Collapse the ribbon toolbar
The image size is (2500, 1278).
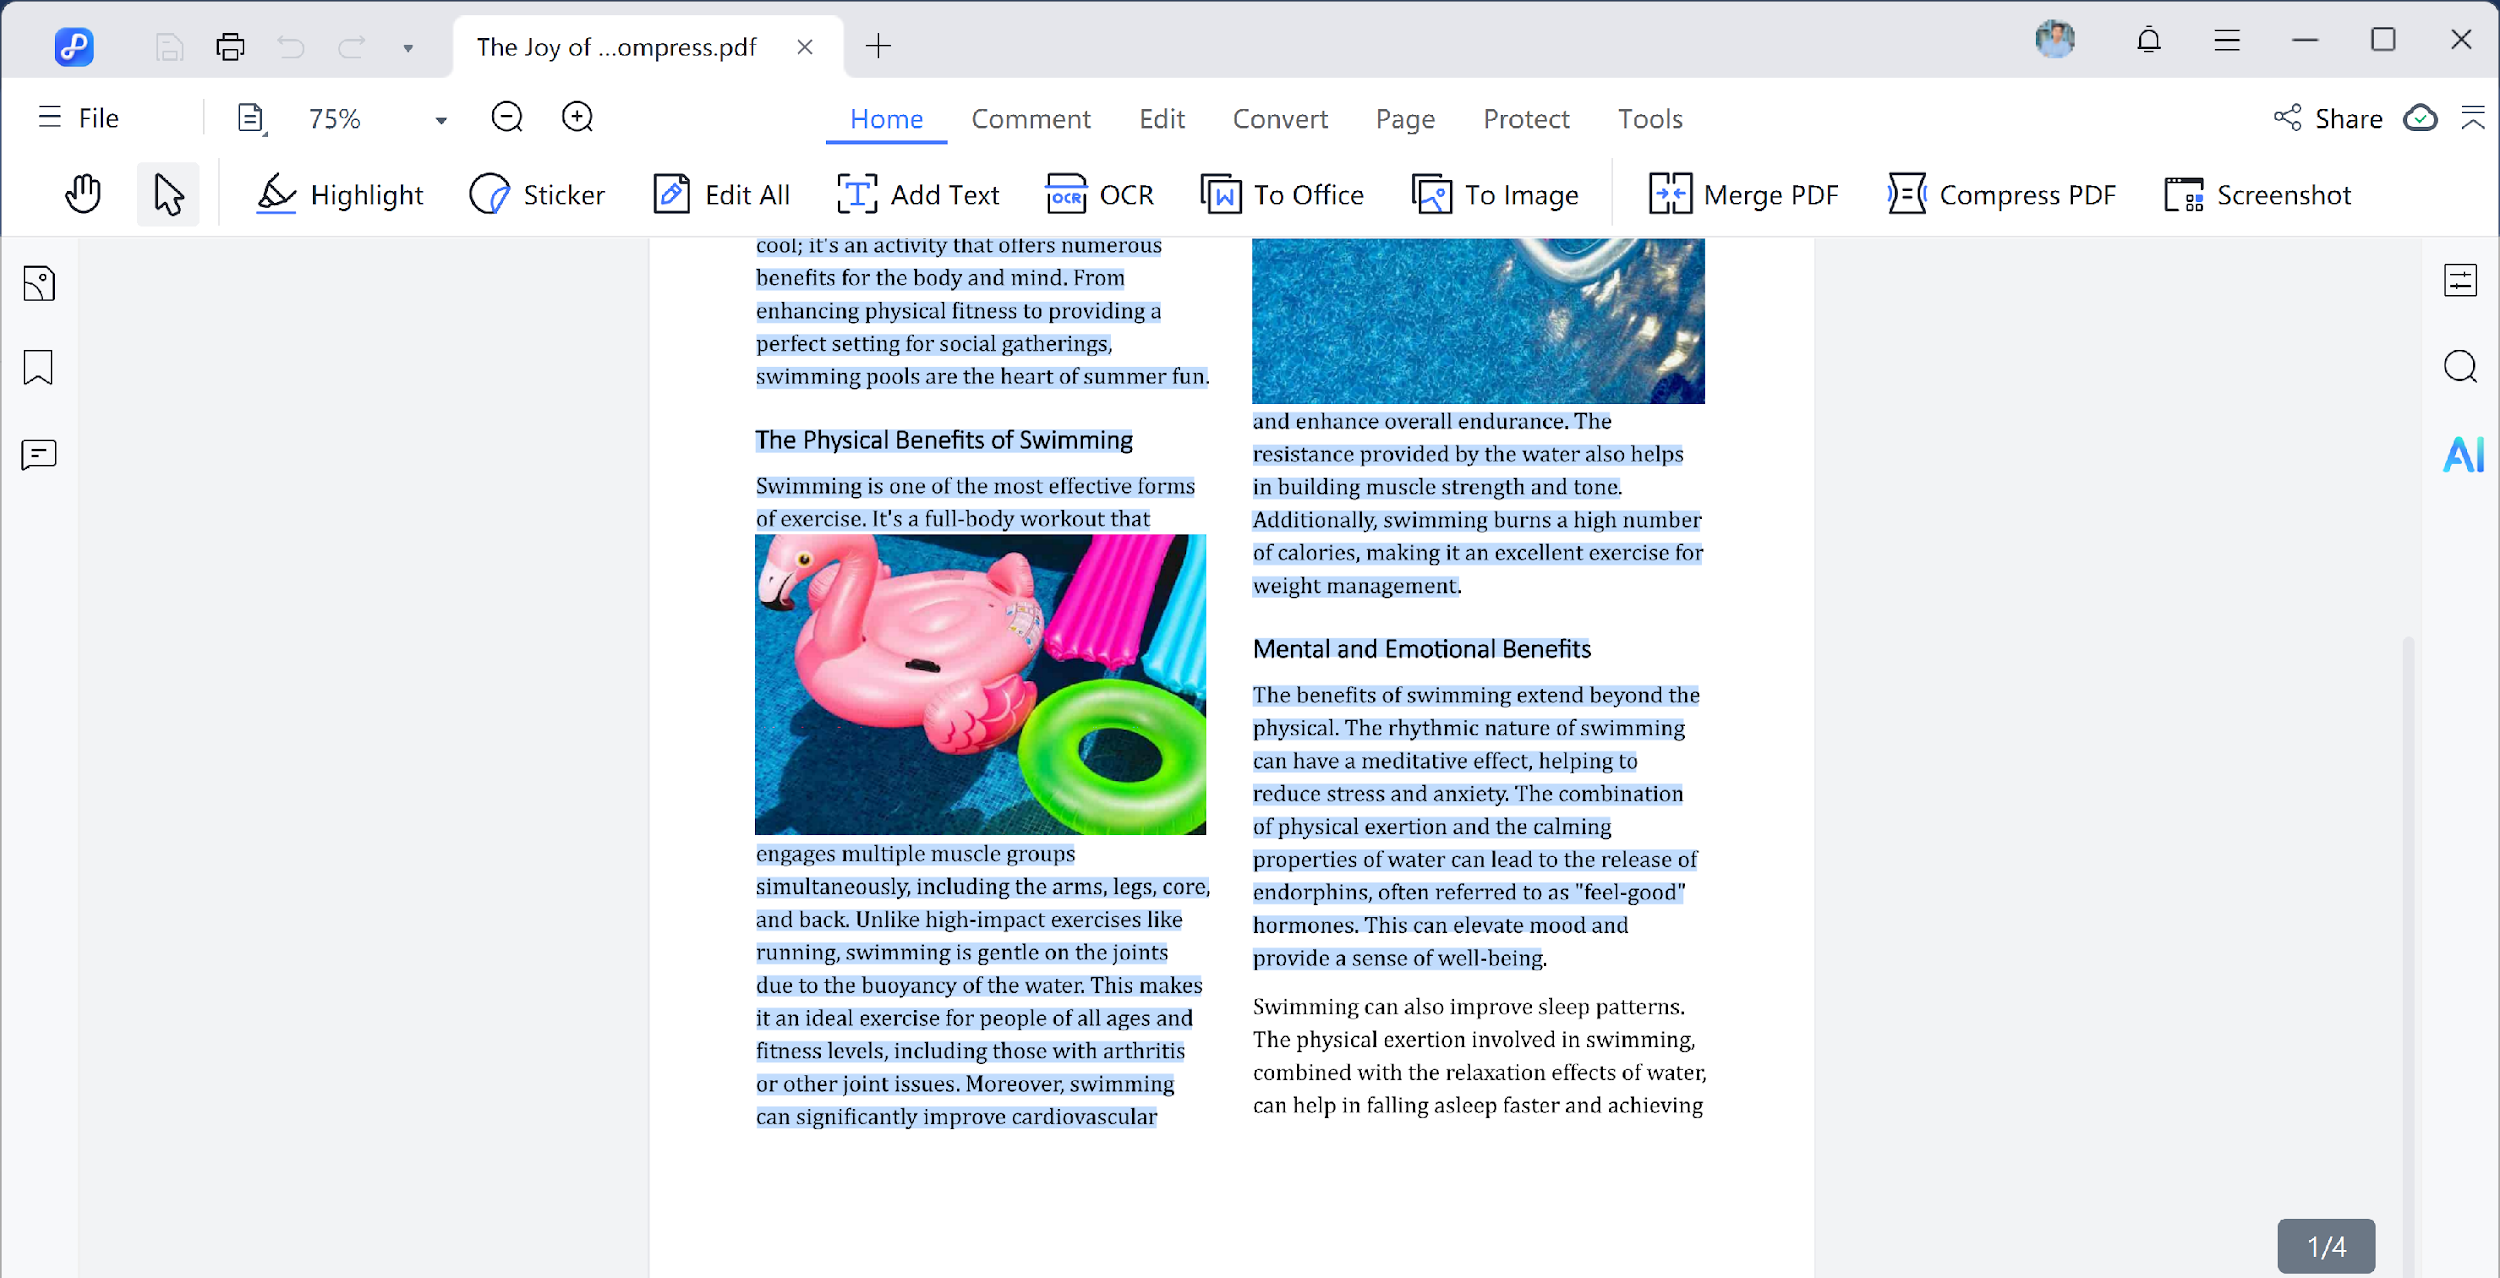pos(2473,118)
